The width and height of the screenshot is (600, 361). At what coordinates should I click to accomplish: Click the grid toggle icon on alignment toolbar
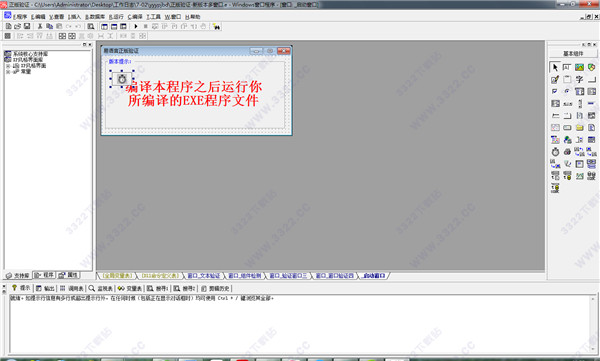click(7, 36)
